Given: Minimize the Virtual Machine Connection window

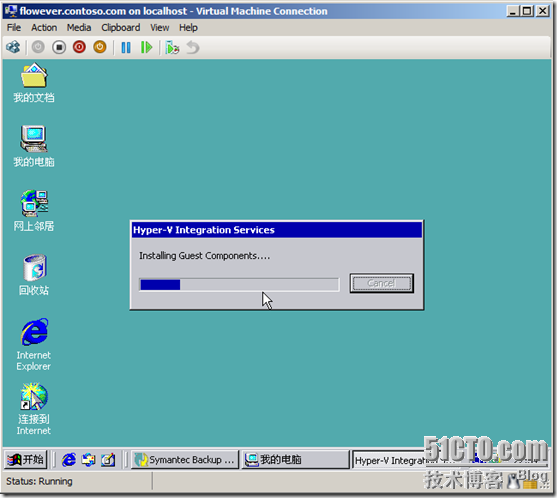Looking at the screenshot, I should coord(512,11).
